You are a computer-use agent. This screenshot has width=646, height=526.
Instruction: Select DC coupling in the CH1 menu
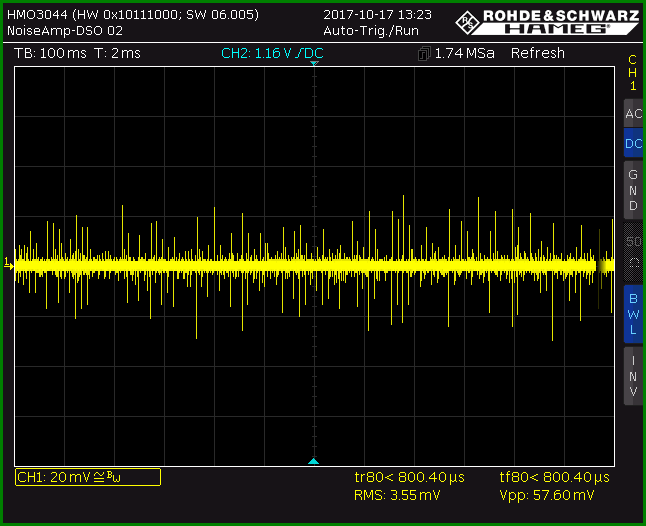[x=633, y=143]
